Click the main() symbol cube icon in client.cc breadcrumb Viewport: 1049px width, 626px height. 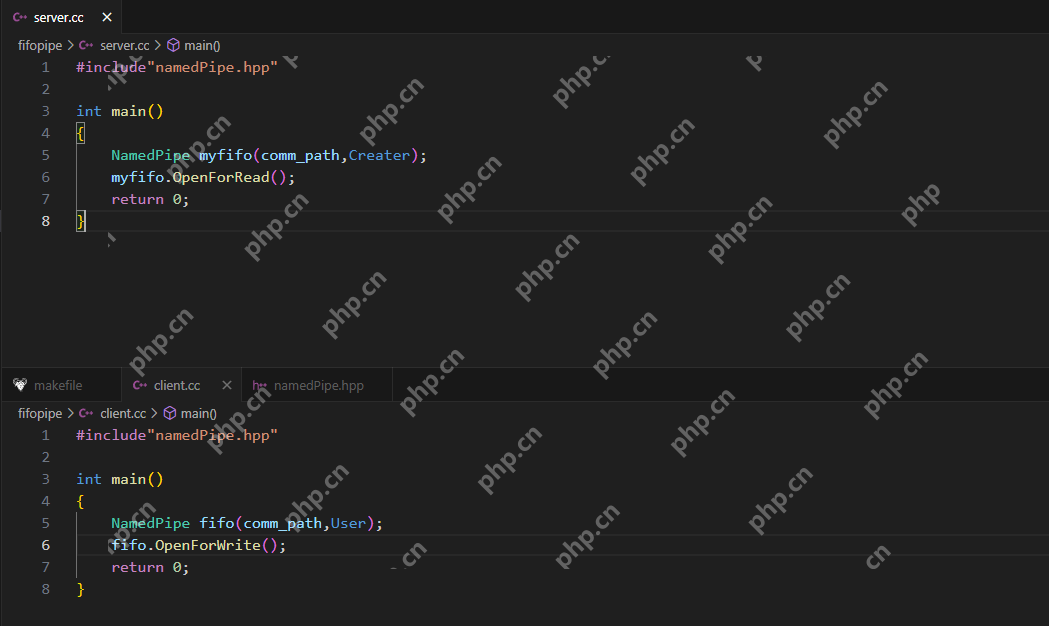coord(170,413)
